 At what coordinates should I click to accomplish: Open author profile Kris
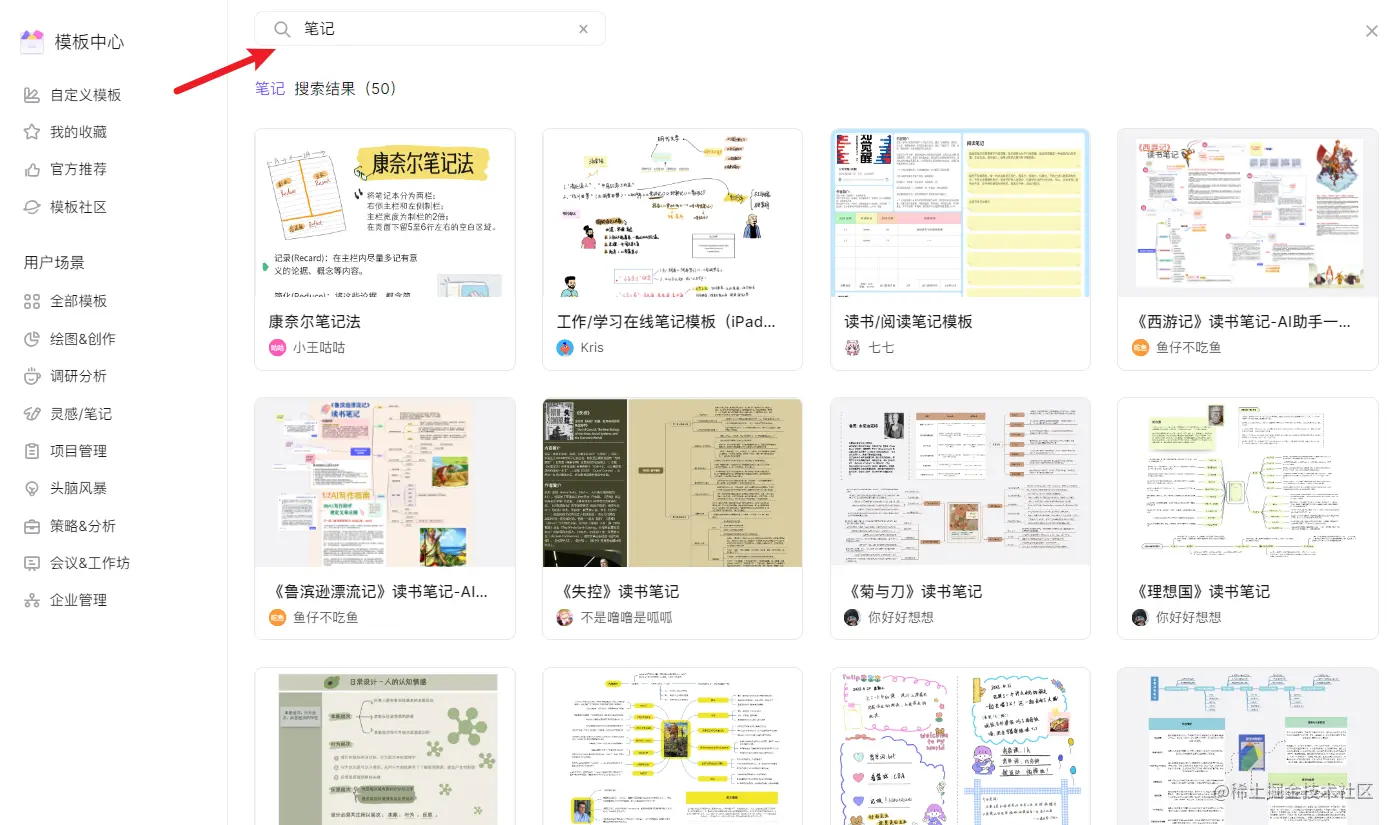click(x=592, y=348)
